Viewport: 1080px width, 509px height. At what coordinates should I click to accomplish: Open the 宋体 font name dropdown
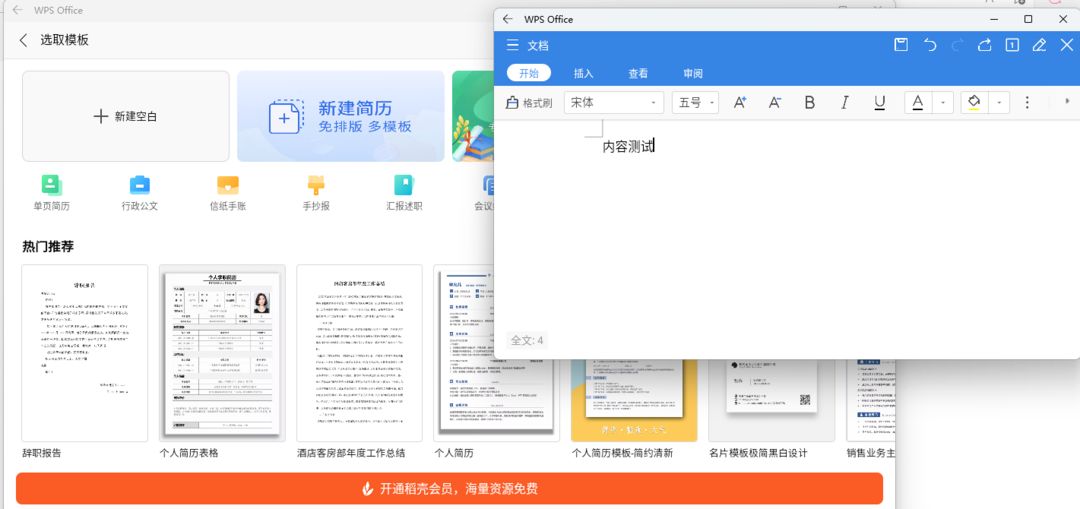pos(614,103)
